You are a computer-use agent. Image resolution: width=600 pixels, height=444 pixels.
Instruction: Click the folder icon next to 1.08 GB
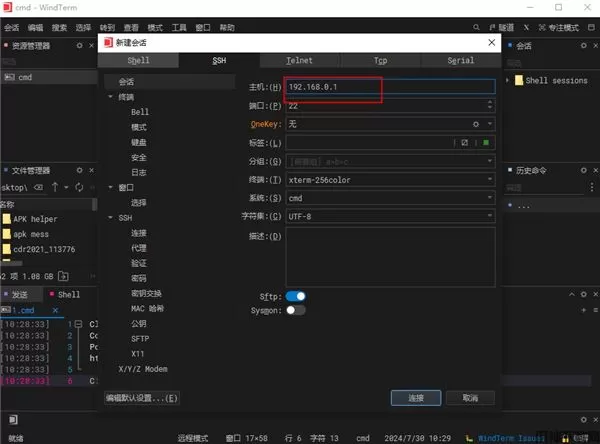[63, 276]
